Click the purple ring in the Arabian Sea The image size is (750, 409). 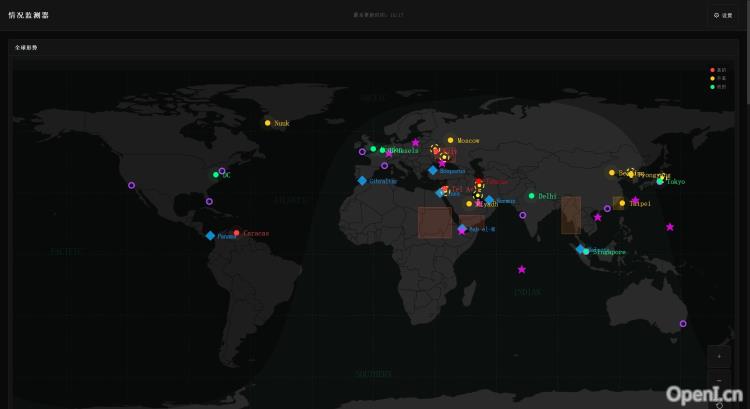tap(523, 215)
